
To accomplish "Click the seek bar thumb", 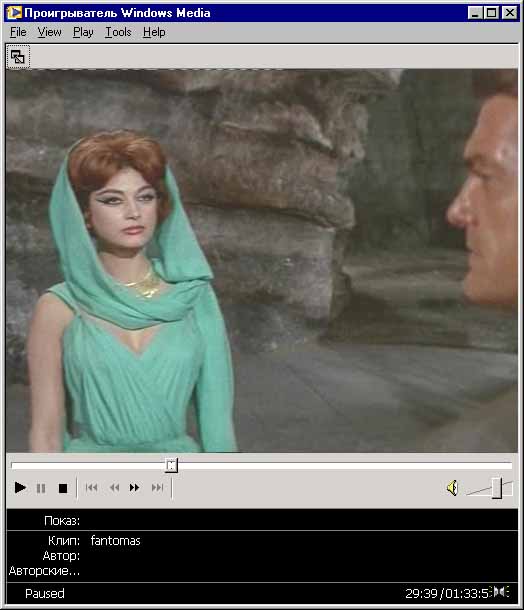I will pos(171,465).
